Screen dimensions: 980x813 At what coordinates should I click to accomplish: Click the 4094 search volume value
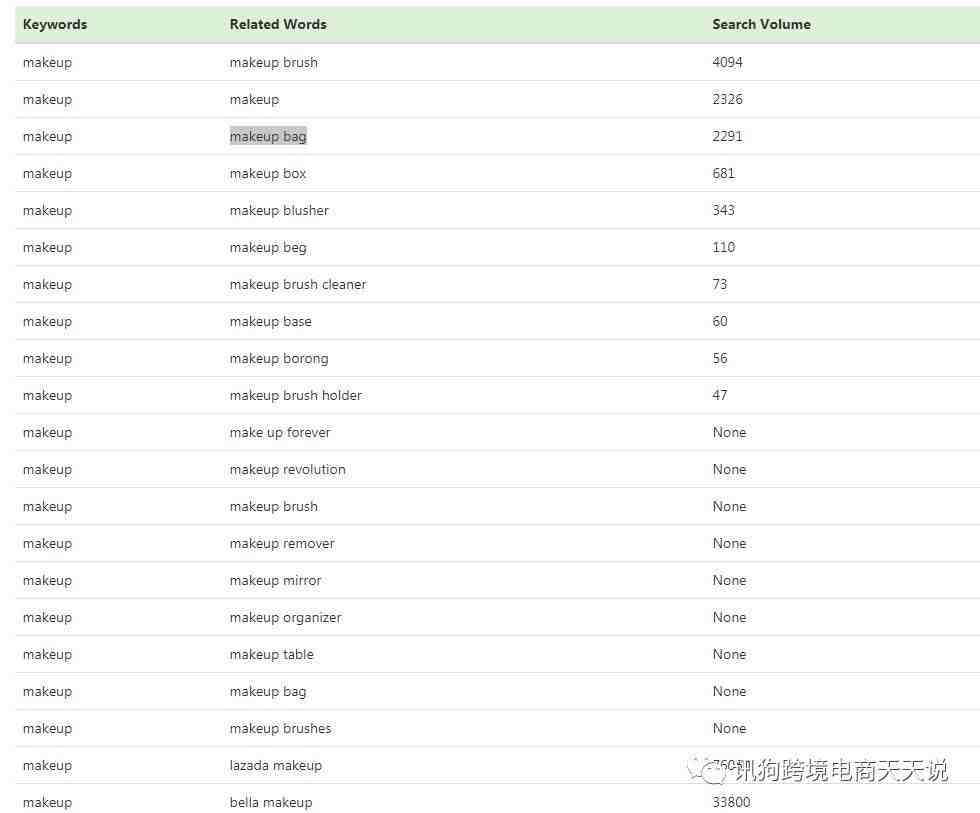click(728, 62)
